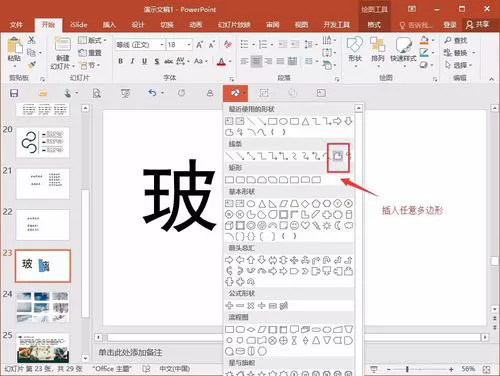This screenshot has height=376, width=500.
Task: Expand the font color dropdown arrow
Action: click(x=230, y=62)
